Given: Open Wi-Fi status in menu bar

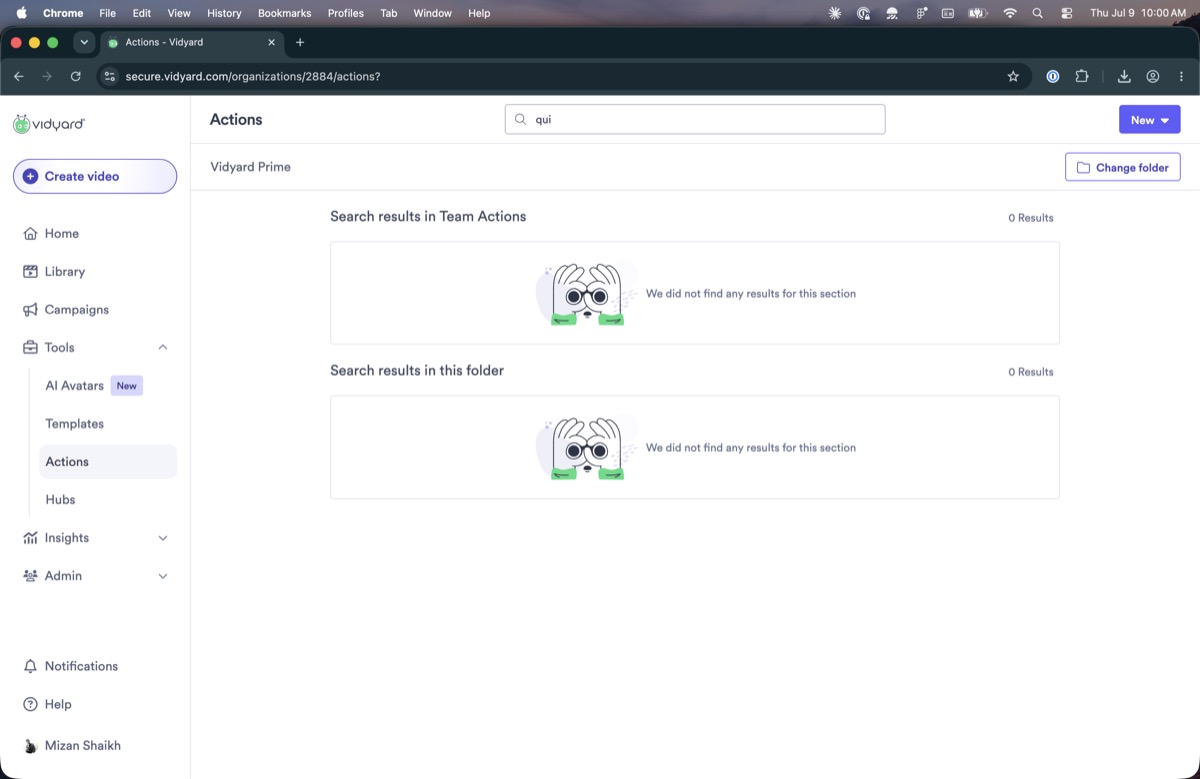Looking at the screenshot, I should (x=1010, y=13).
